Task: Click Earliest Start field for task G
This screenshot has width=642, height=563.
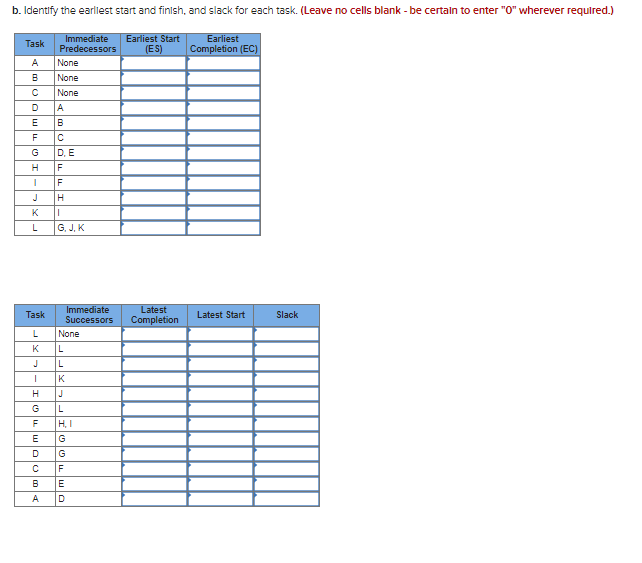Action: (x=154, y=153)
